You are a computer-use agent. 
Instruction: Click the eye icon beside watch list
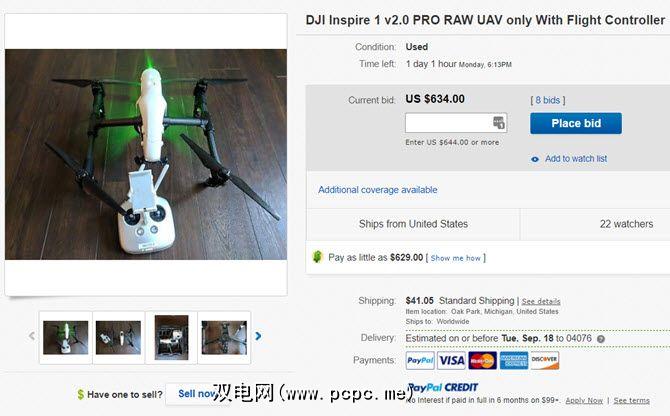point(535,159)
